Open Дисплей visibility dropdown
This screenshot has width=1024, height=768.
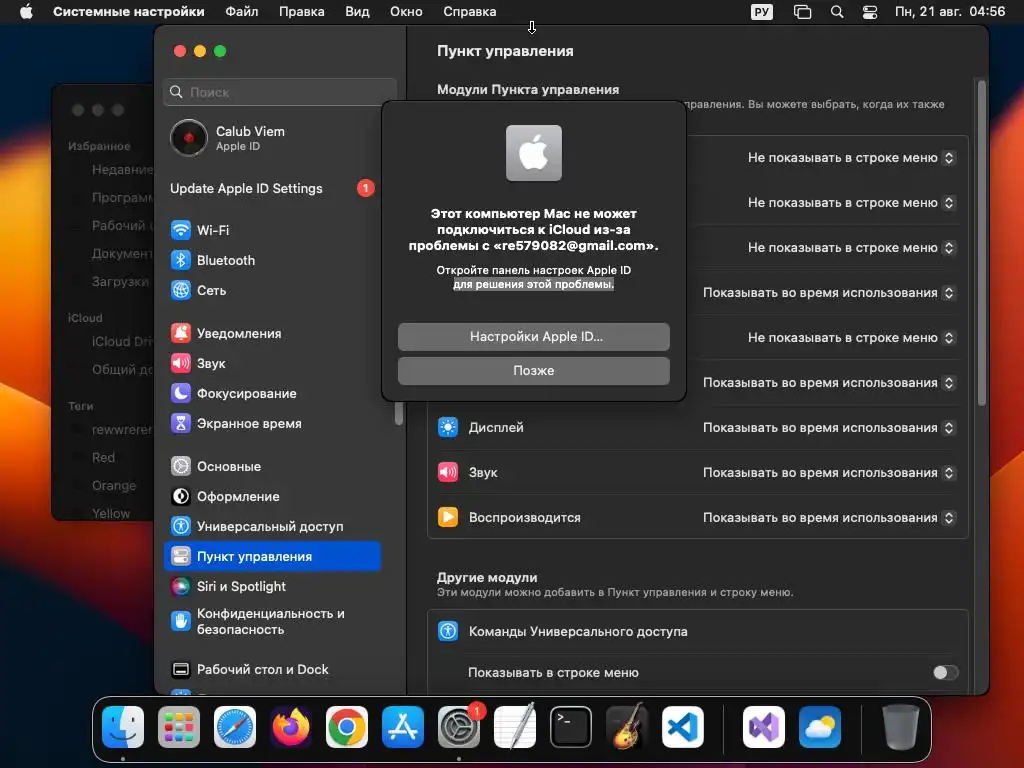[x=829, y=428]
